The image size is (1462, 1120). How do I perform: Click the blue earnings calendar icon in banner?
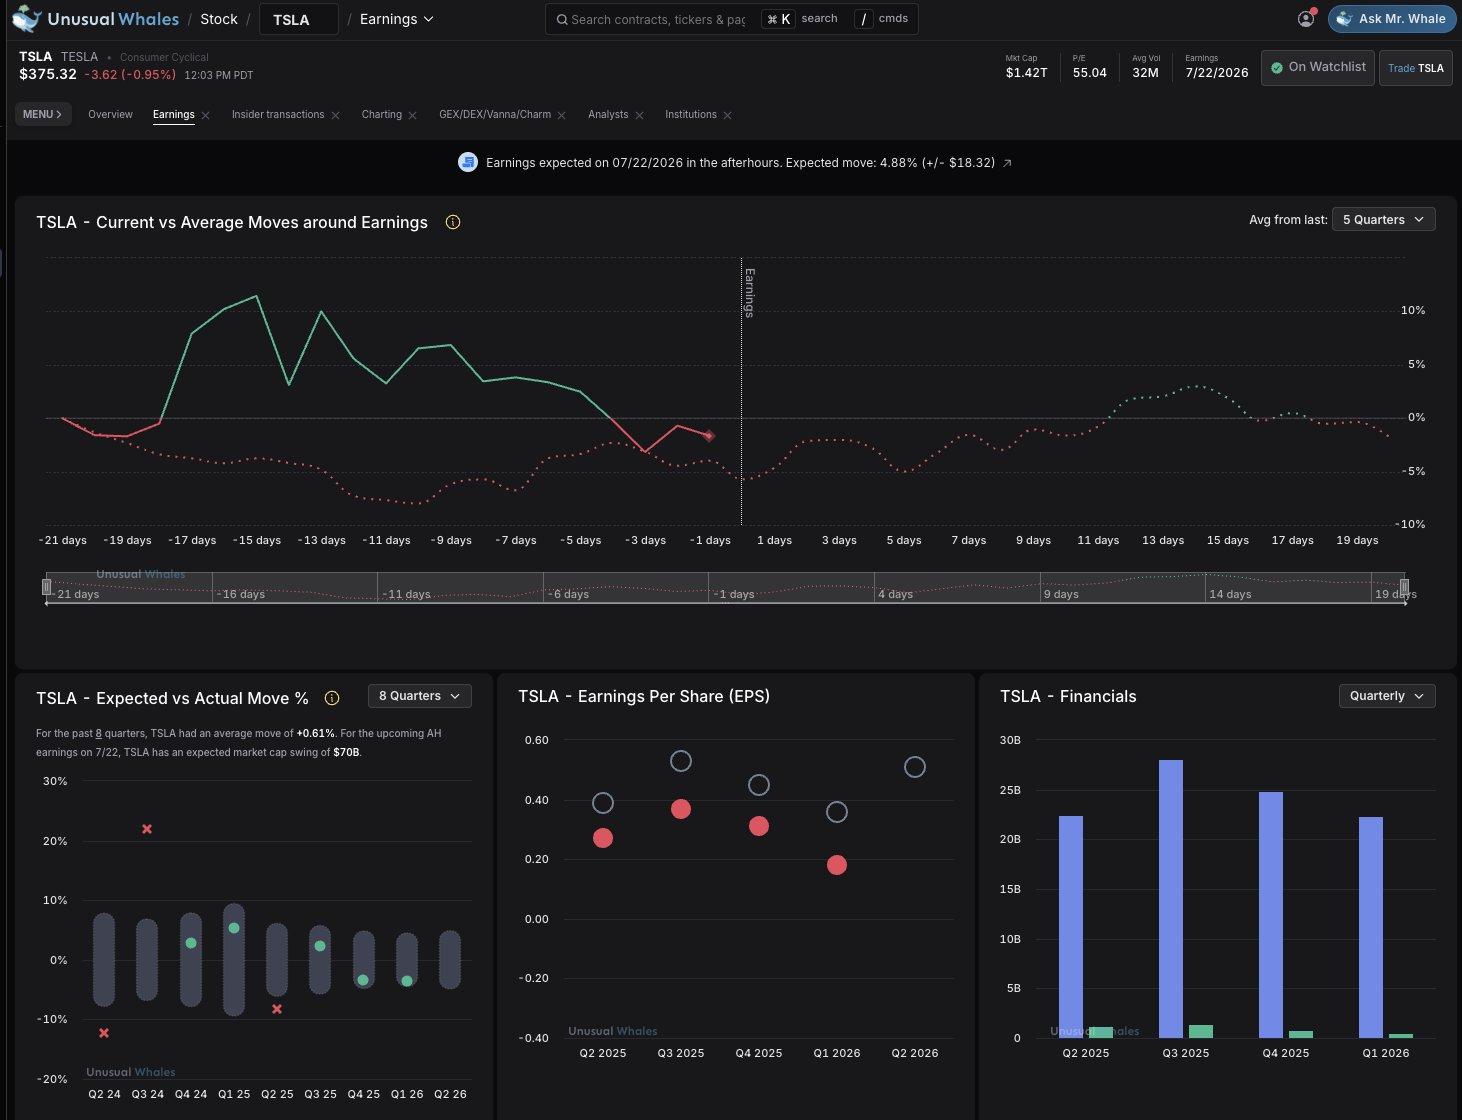[468, 162]
